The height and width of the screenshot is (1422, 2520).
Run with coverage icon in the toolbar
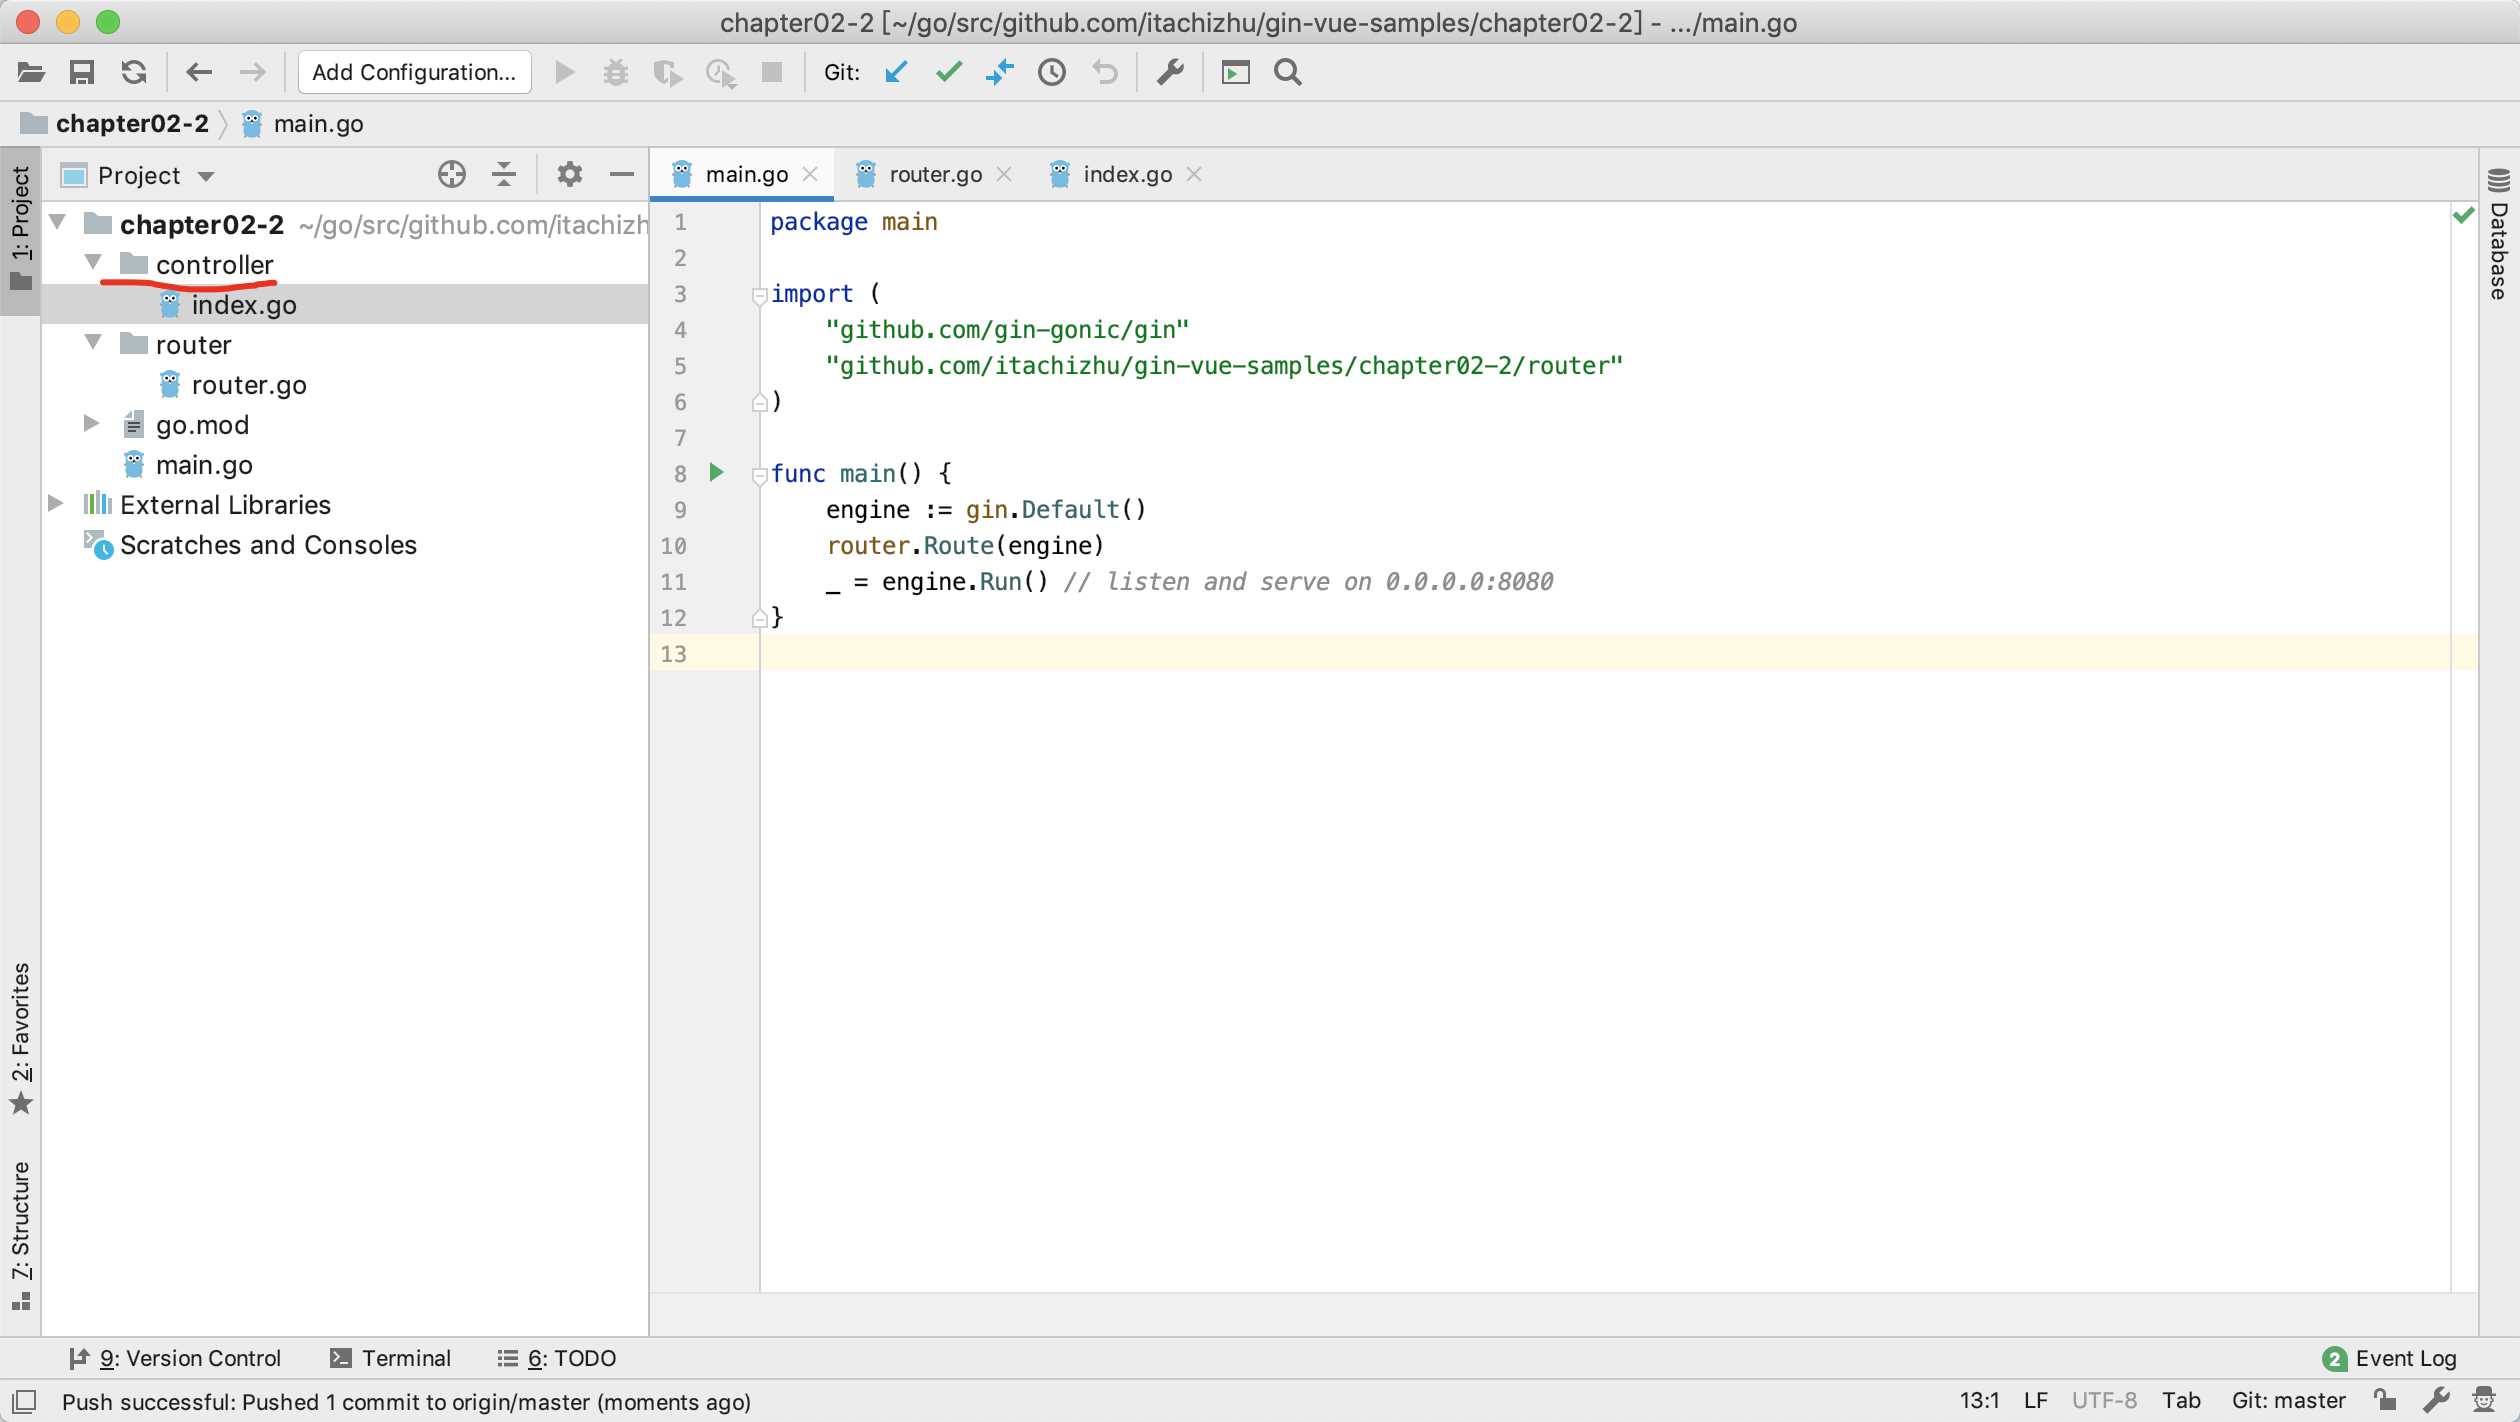tap(667, 72)
